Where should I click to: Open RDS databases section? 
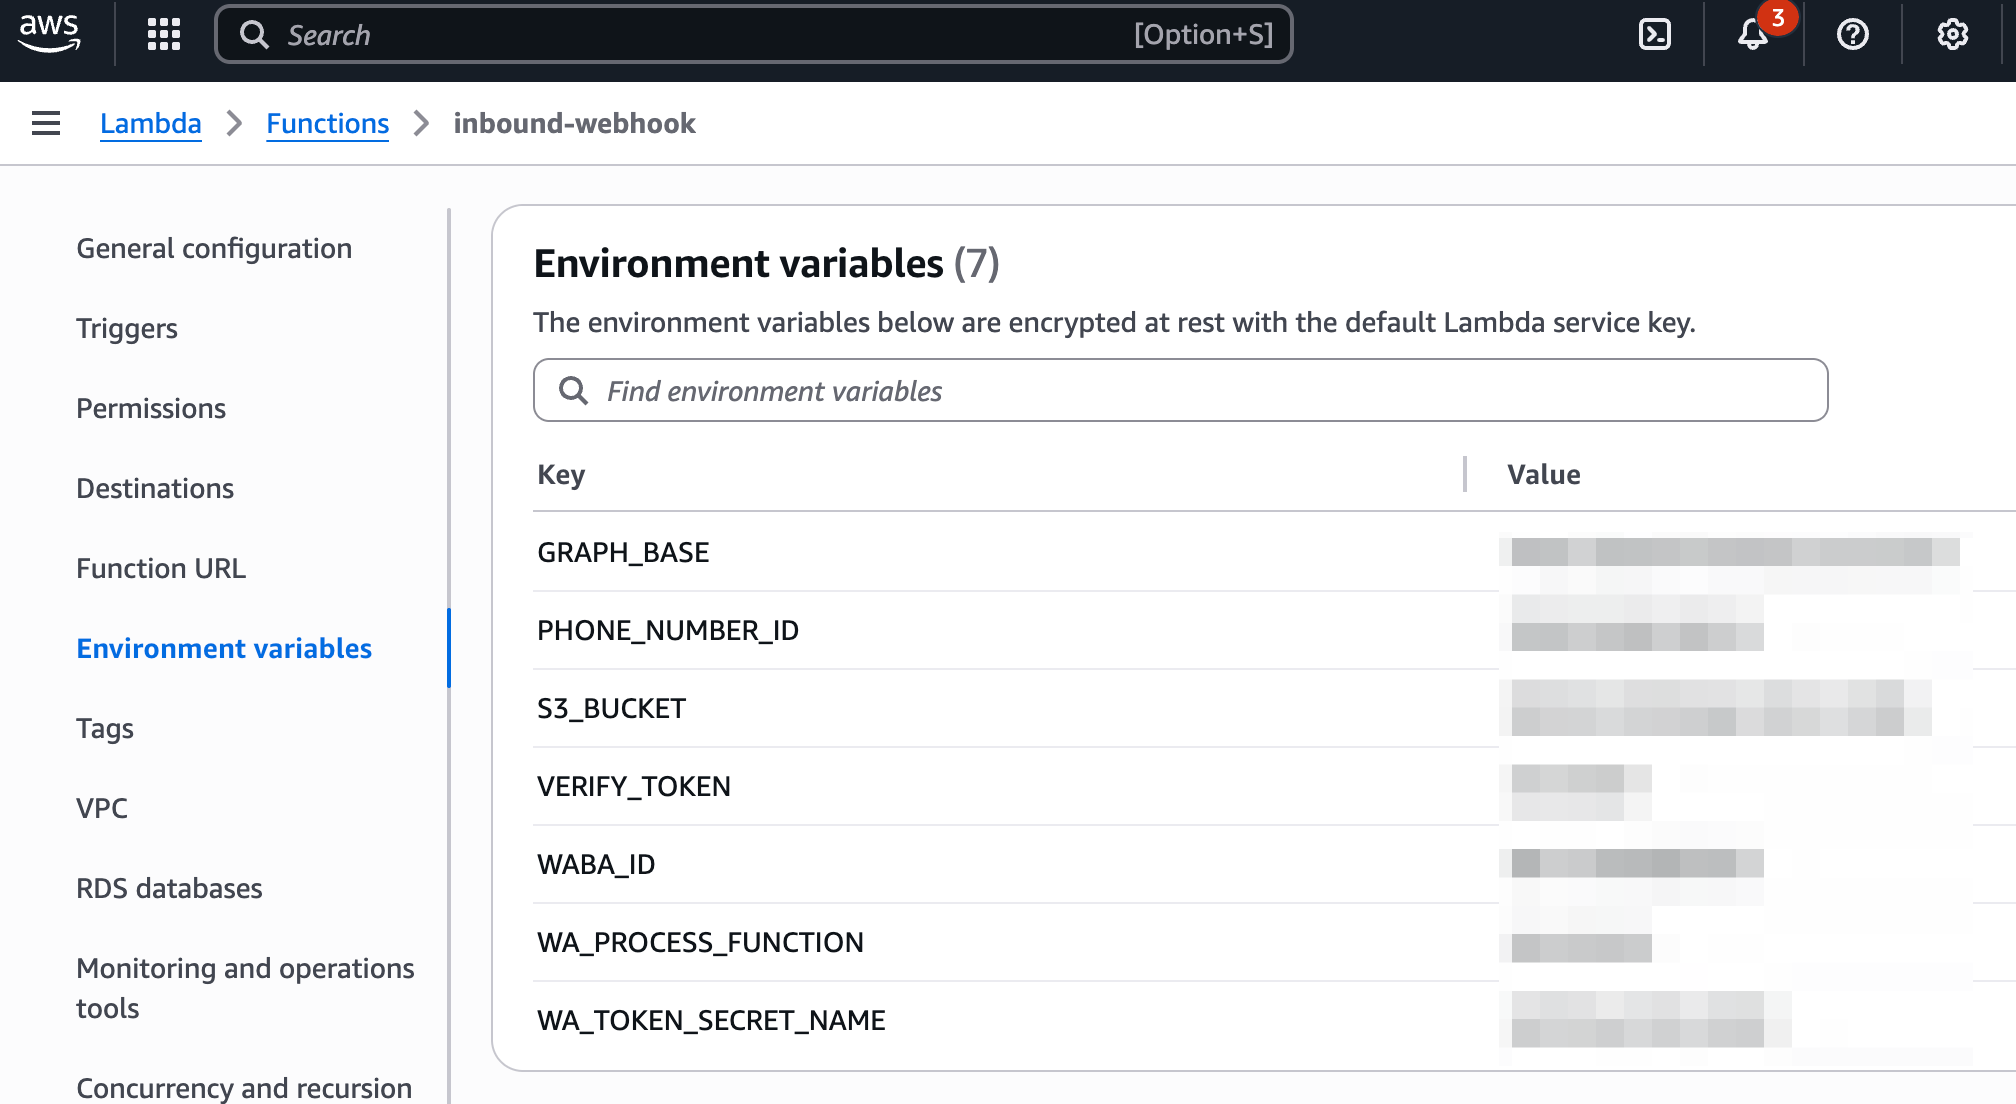tap(169, 888)
